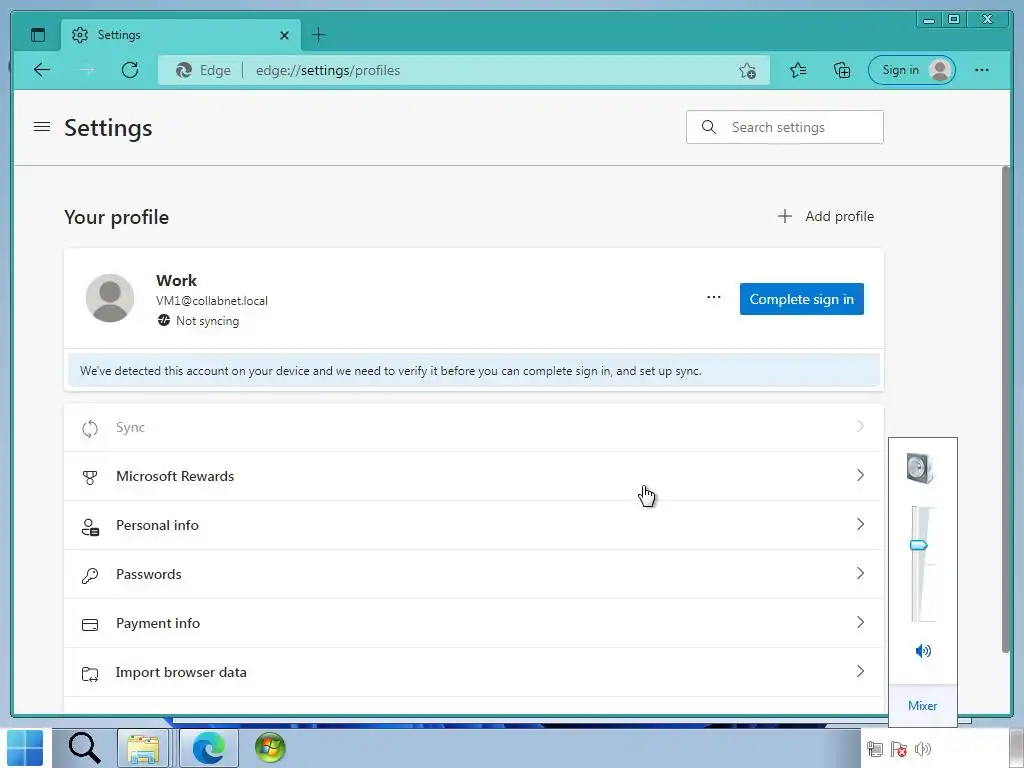Open the tab actions menu icon
This screenshot has height=768, width=1024.
(x=38, y=35)
